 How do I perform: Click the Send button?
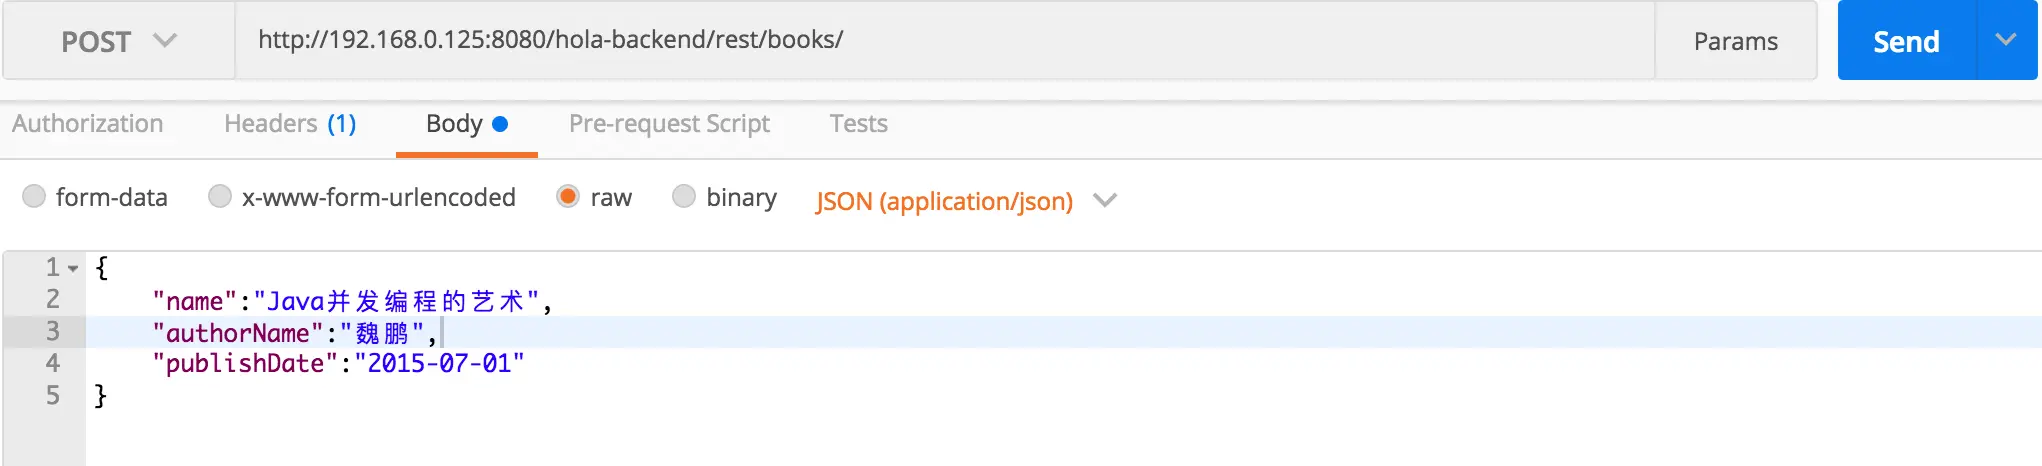[x=1906, y=41]
